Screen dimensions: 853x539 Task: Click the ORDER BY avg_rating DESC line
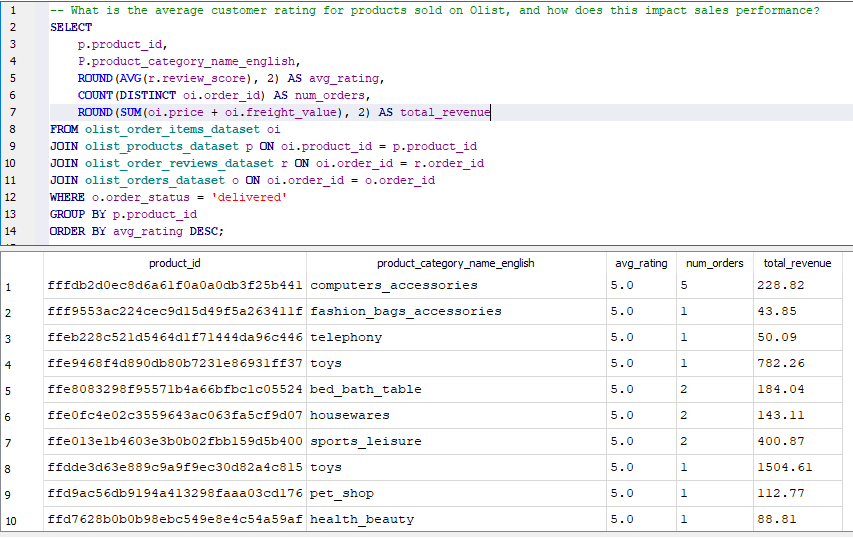pos(137,231)
